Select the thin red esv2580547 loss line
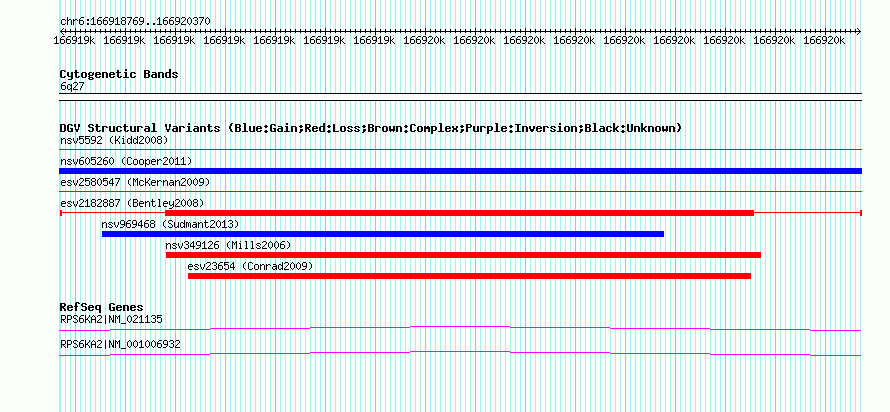The image size is (890, 412). [x=460, y=192]
